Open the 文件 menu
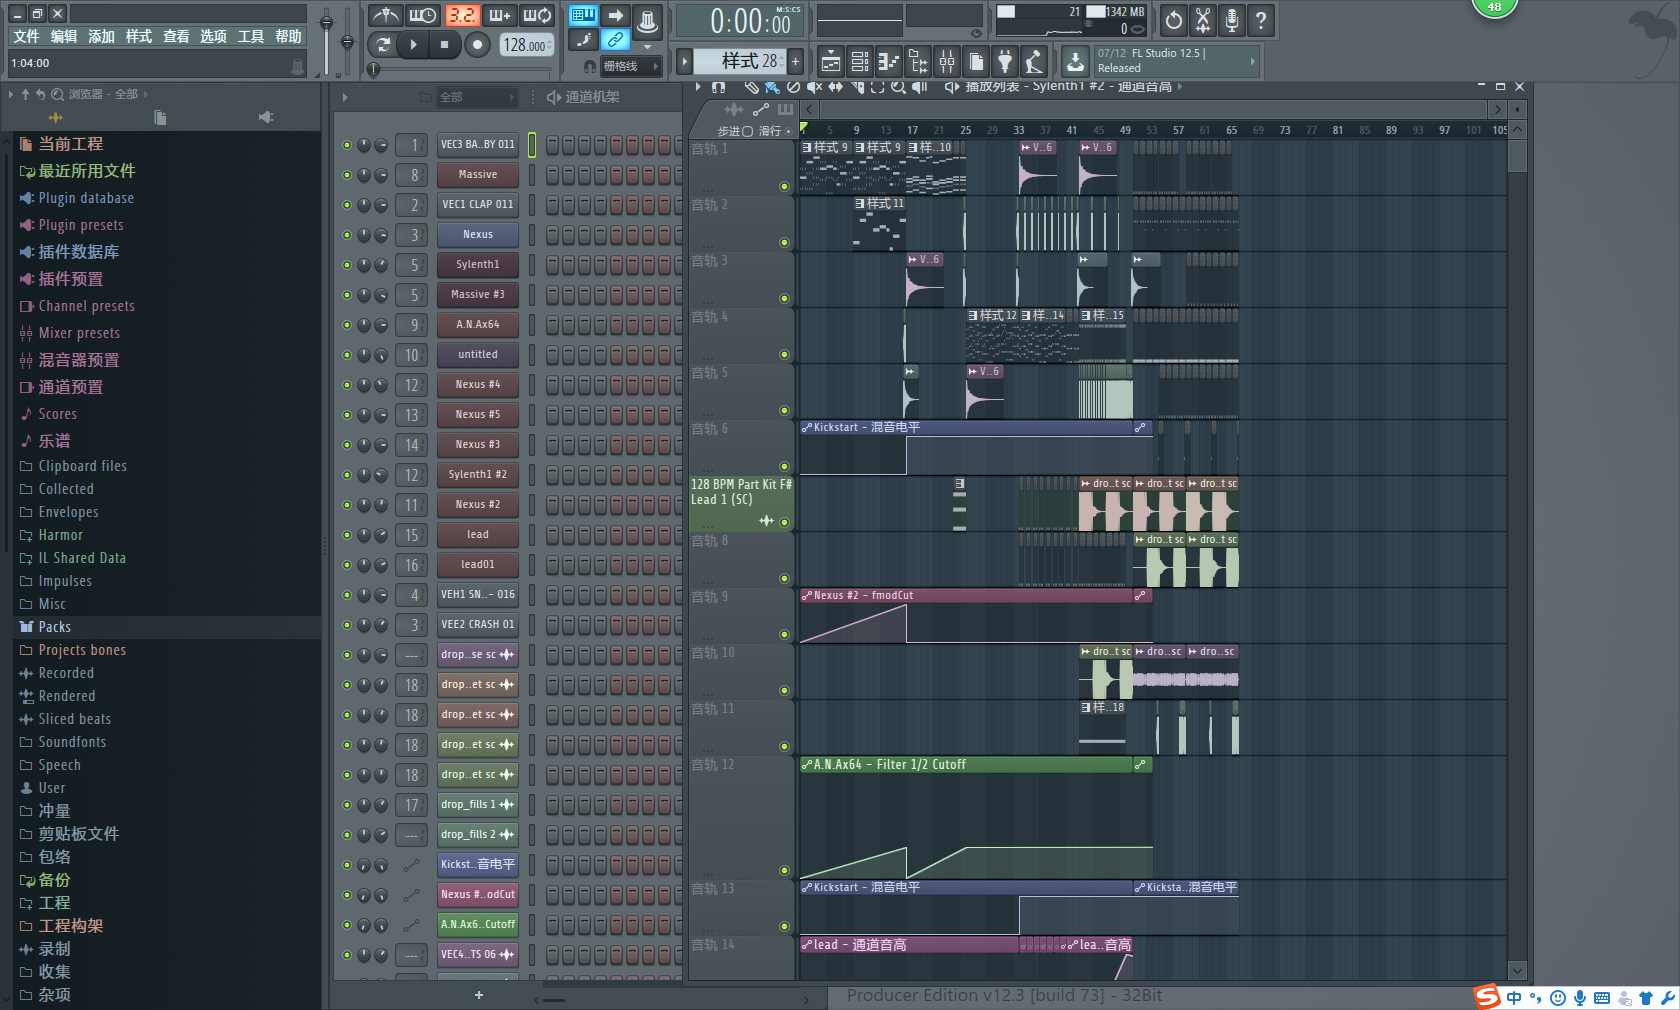 pos(26,36)
